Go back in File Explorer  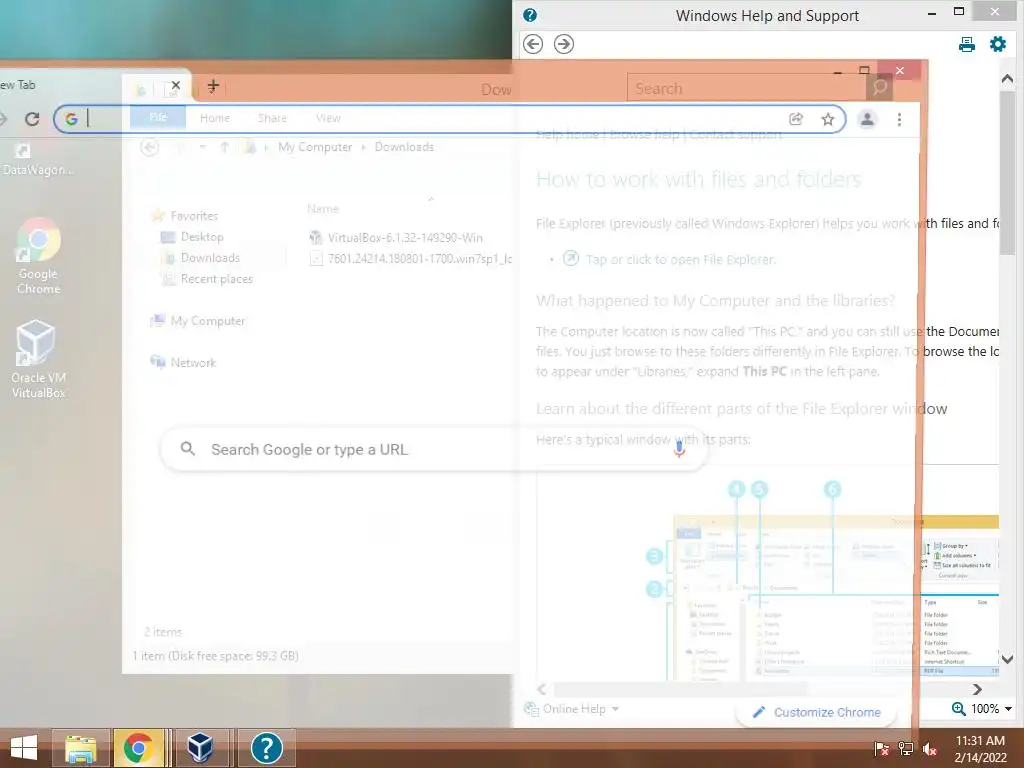click(150, 148)
